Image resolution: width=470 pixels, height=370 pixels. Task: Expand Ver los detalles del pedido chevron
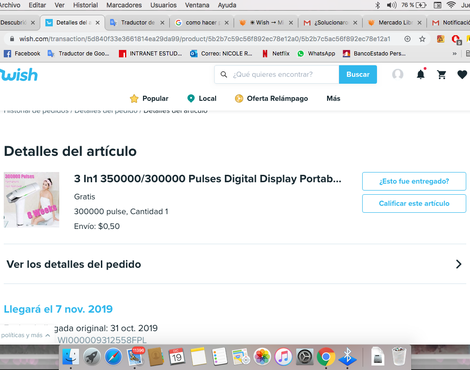(x=459, y=264)
